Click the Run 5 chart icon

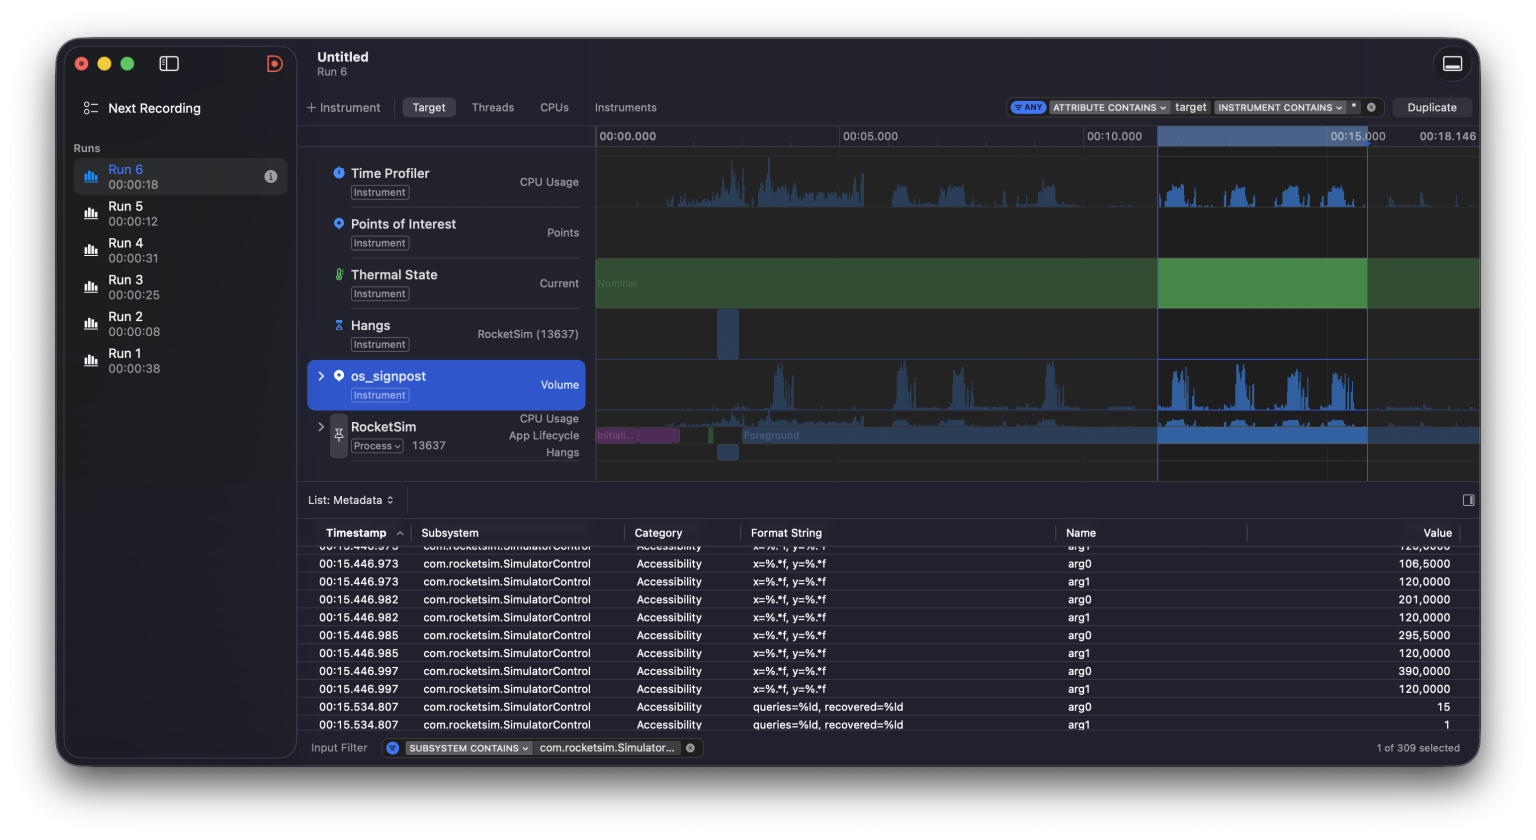tap(91, 213)
